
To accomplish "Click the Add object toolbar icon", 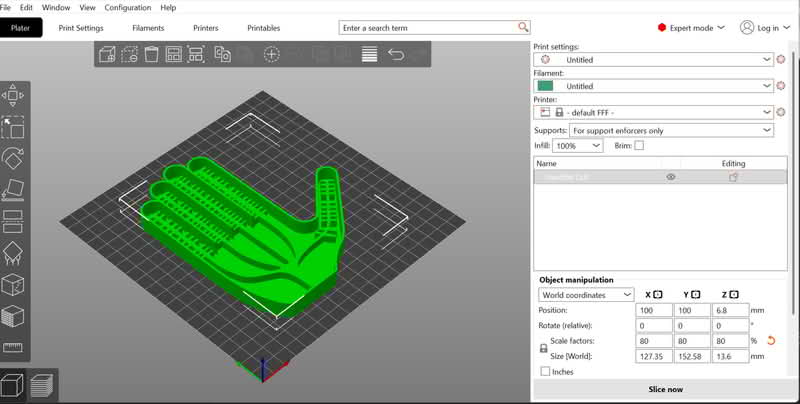I will (107, 54).
